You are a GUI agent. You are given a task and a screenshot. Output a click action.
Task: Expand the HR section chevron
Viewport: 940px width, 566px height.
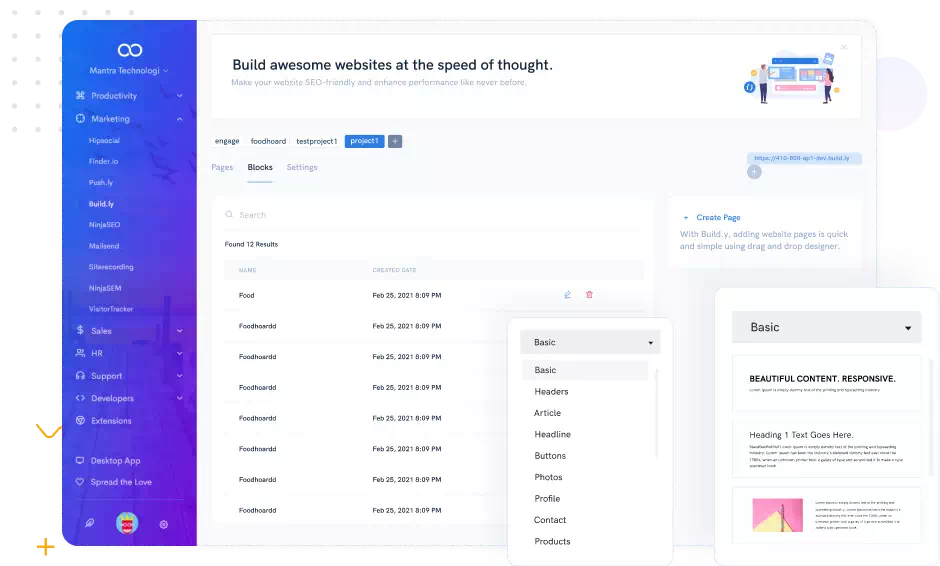tap(179, 354)
